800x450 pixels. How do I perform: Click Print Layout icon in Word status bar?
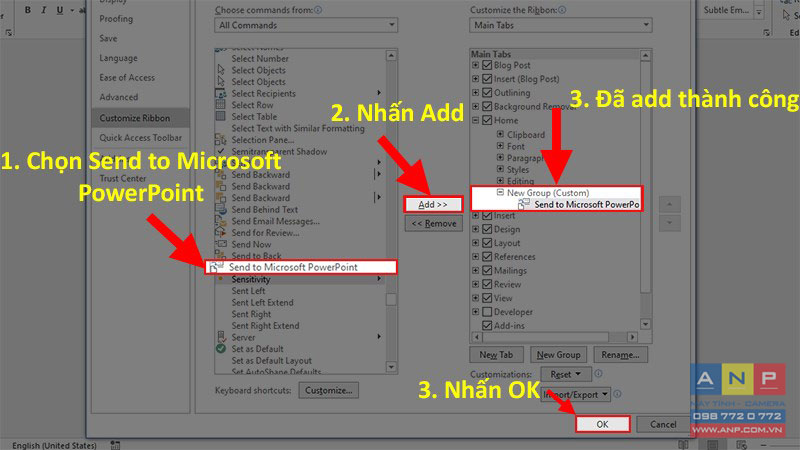[x=713, y=445]
